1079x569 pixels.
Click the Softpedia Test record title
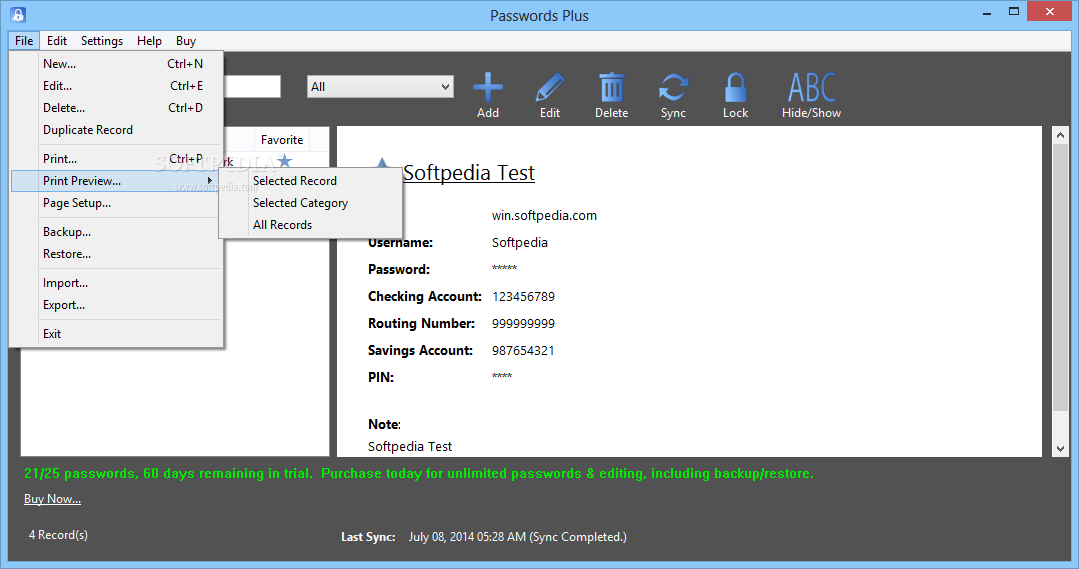pyautogui.click(x=469, y=173)
